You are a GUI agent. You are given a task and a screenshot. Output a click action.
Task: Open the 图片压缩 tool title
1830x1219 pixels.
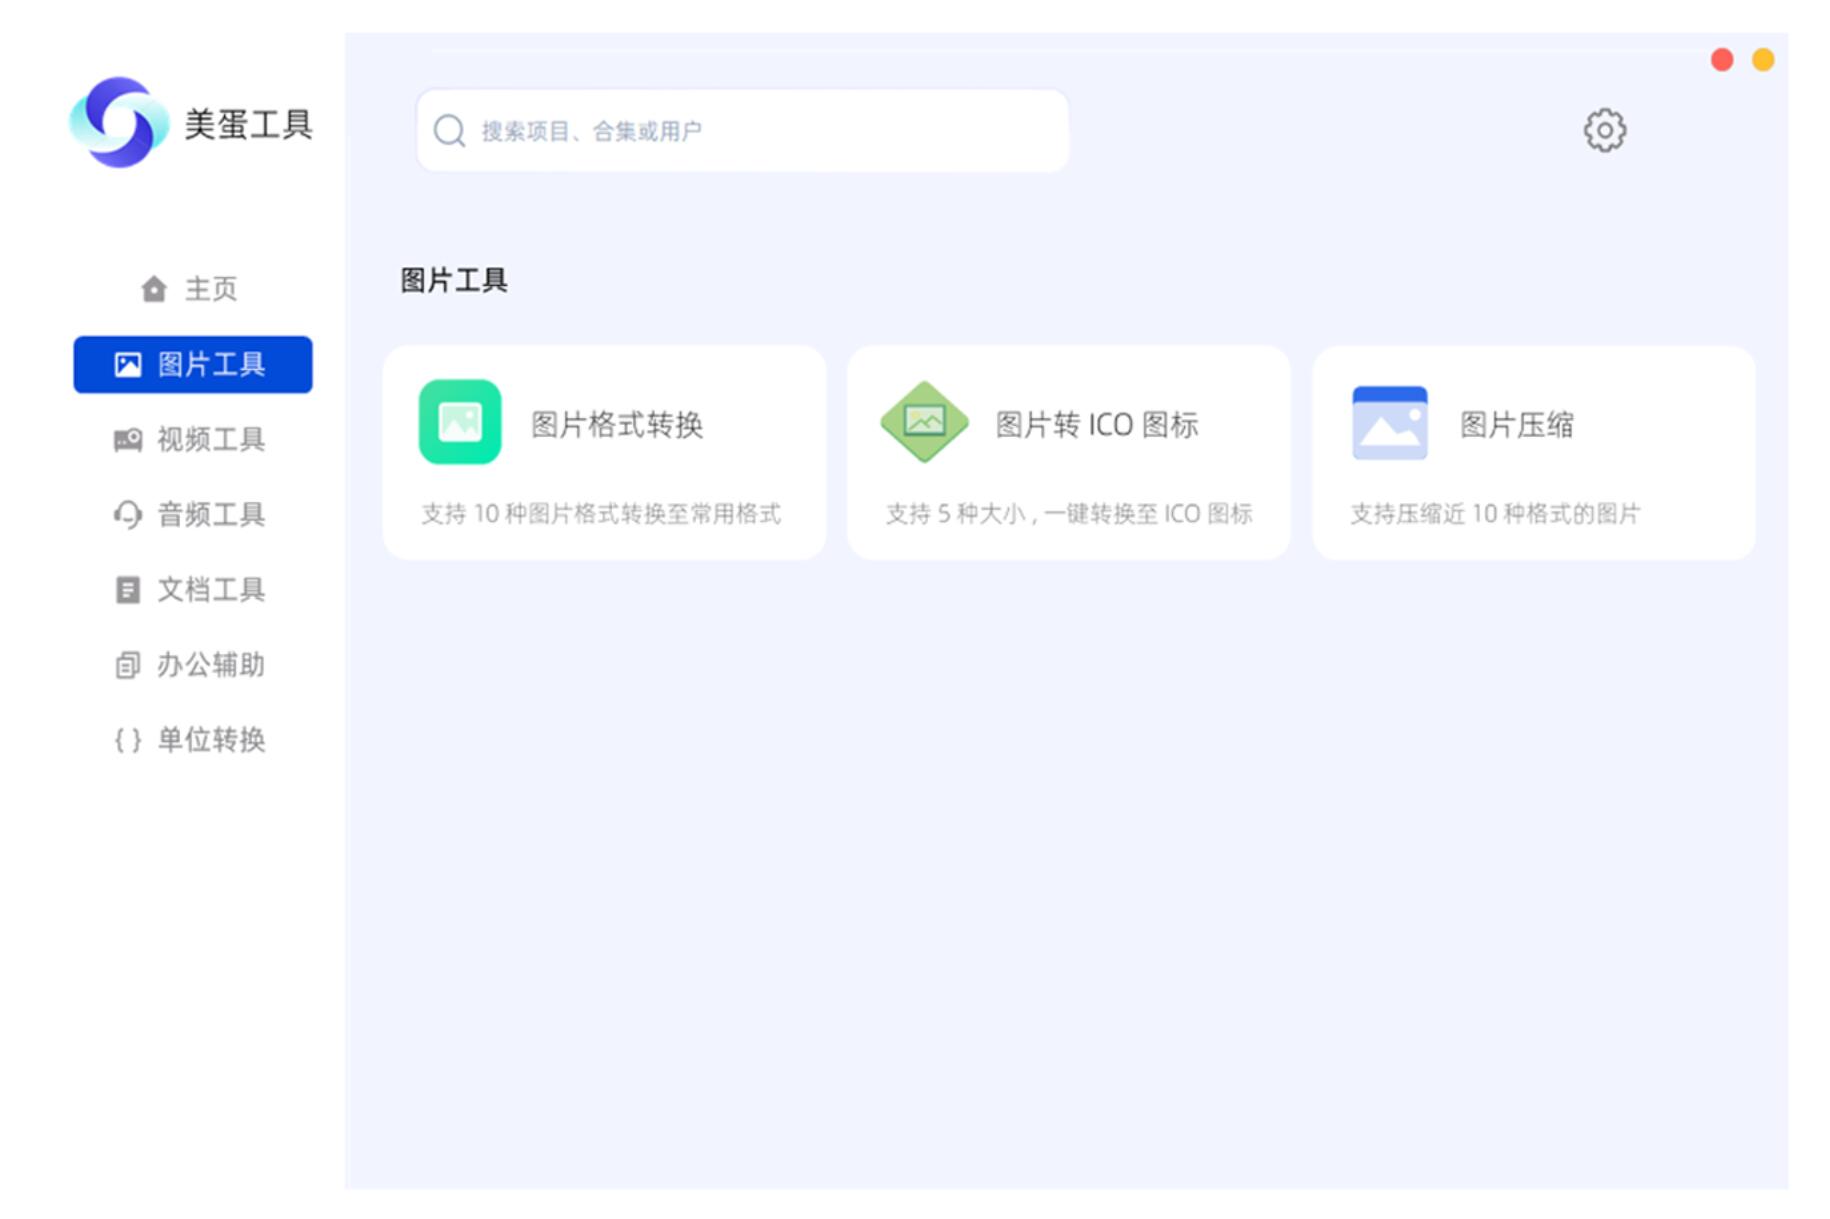[x=1517, y=425]
